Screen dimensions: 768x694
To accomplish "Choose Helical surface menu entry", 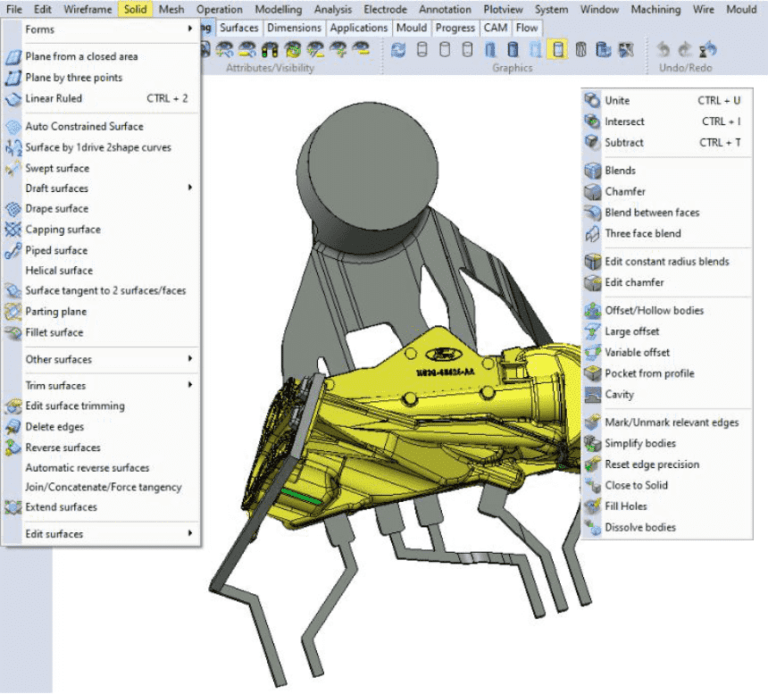I will click(x=101, y=271).
